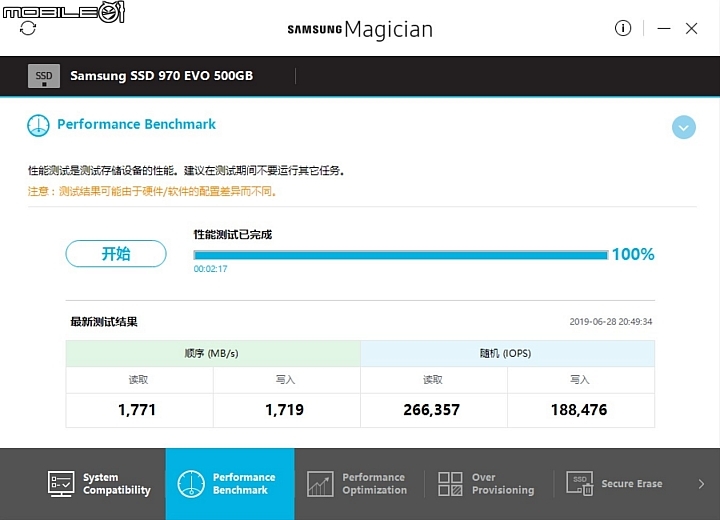Open the information icon in title bar

[623, 28]
